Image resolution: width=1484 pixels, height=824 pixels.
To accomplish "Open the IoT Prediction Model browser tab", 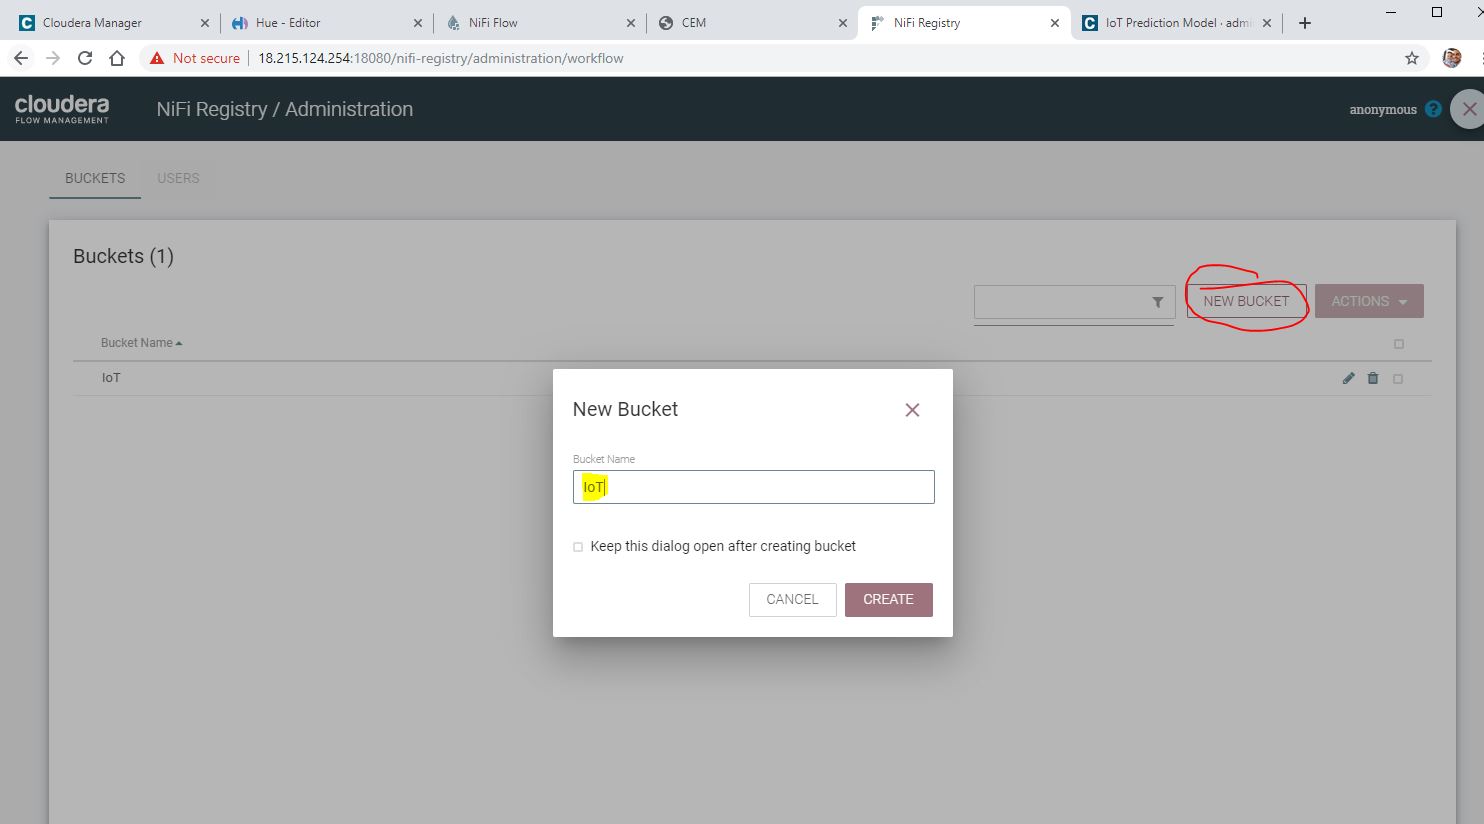I will pos(1178,23).
